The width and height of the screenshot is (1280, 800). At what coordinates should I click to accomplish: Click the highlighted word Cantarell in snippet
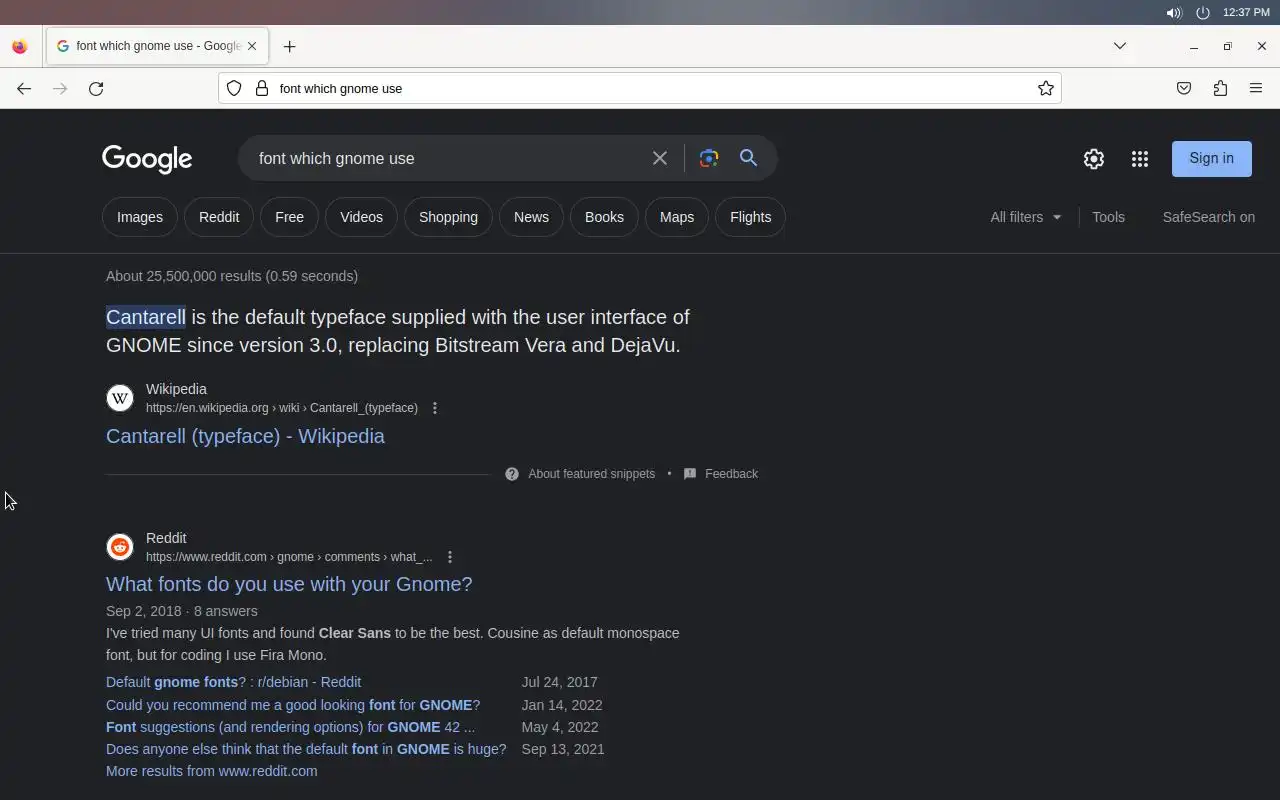point(146,317)
